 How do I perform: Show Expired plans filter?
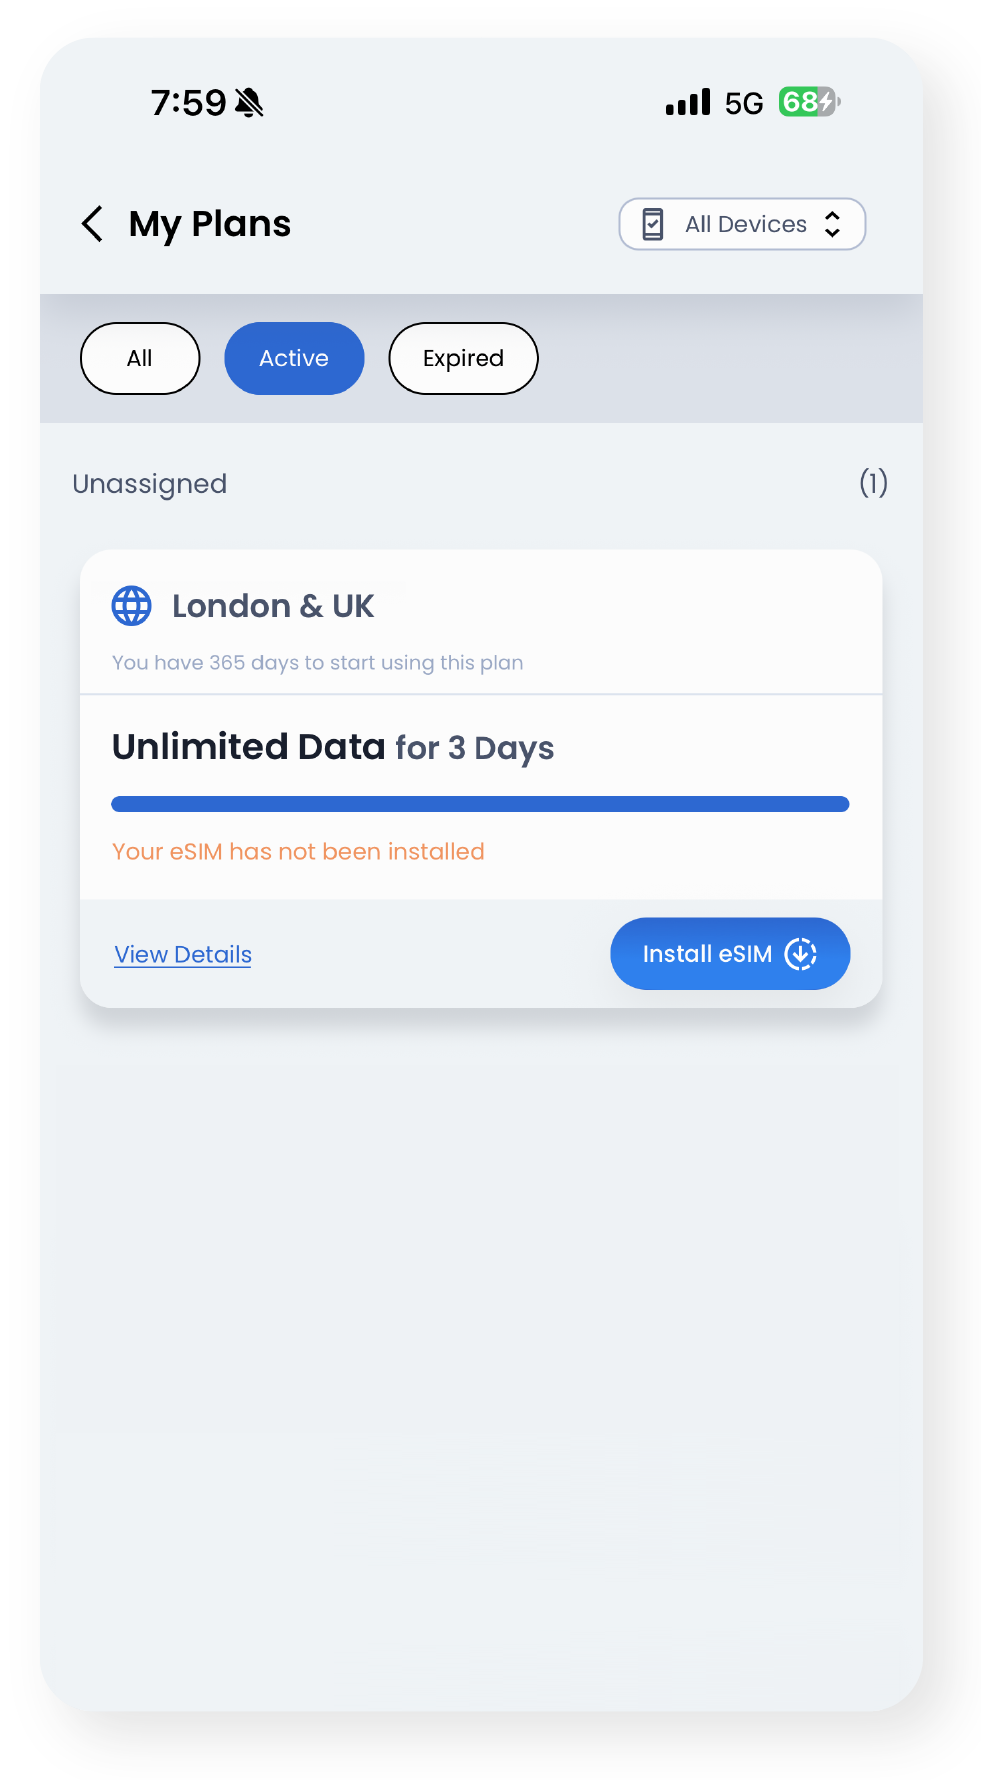463,358
